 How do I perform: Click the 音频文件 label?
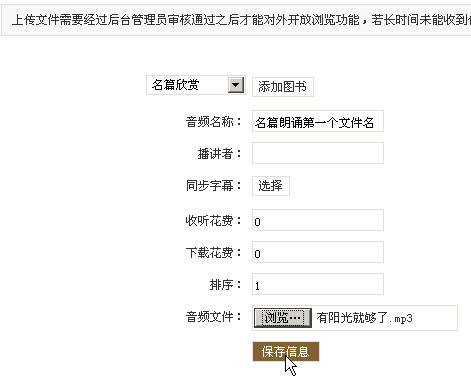click(x=213, y=316)
